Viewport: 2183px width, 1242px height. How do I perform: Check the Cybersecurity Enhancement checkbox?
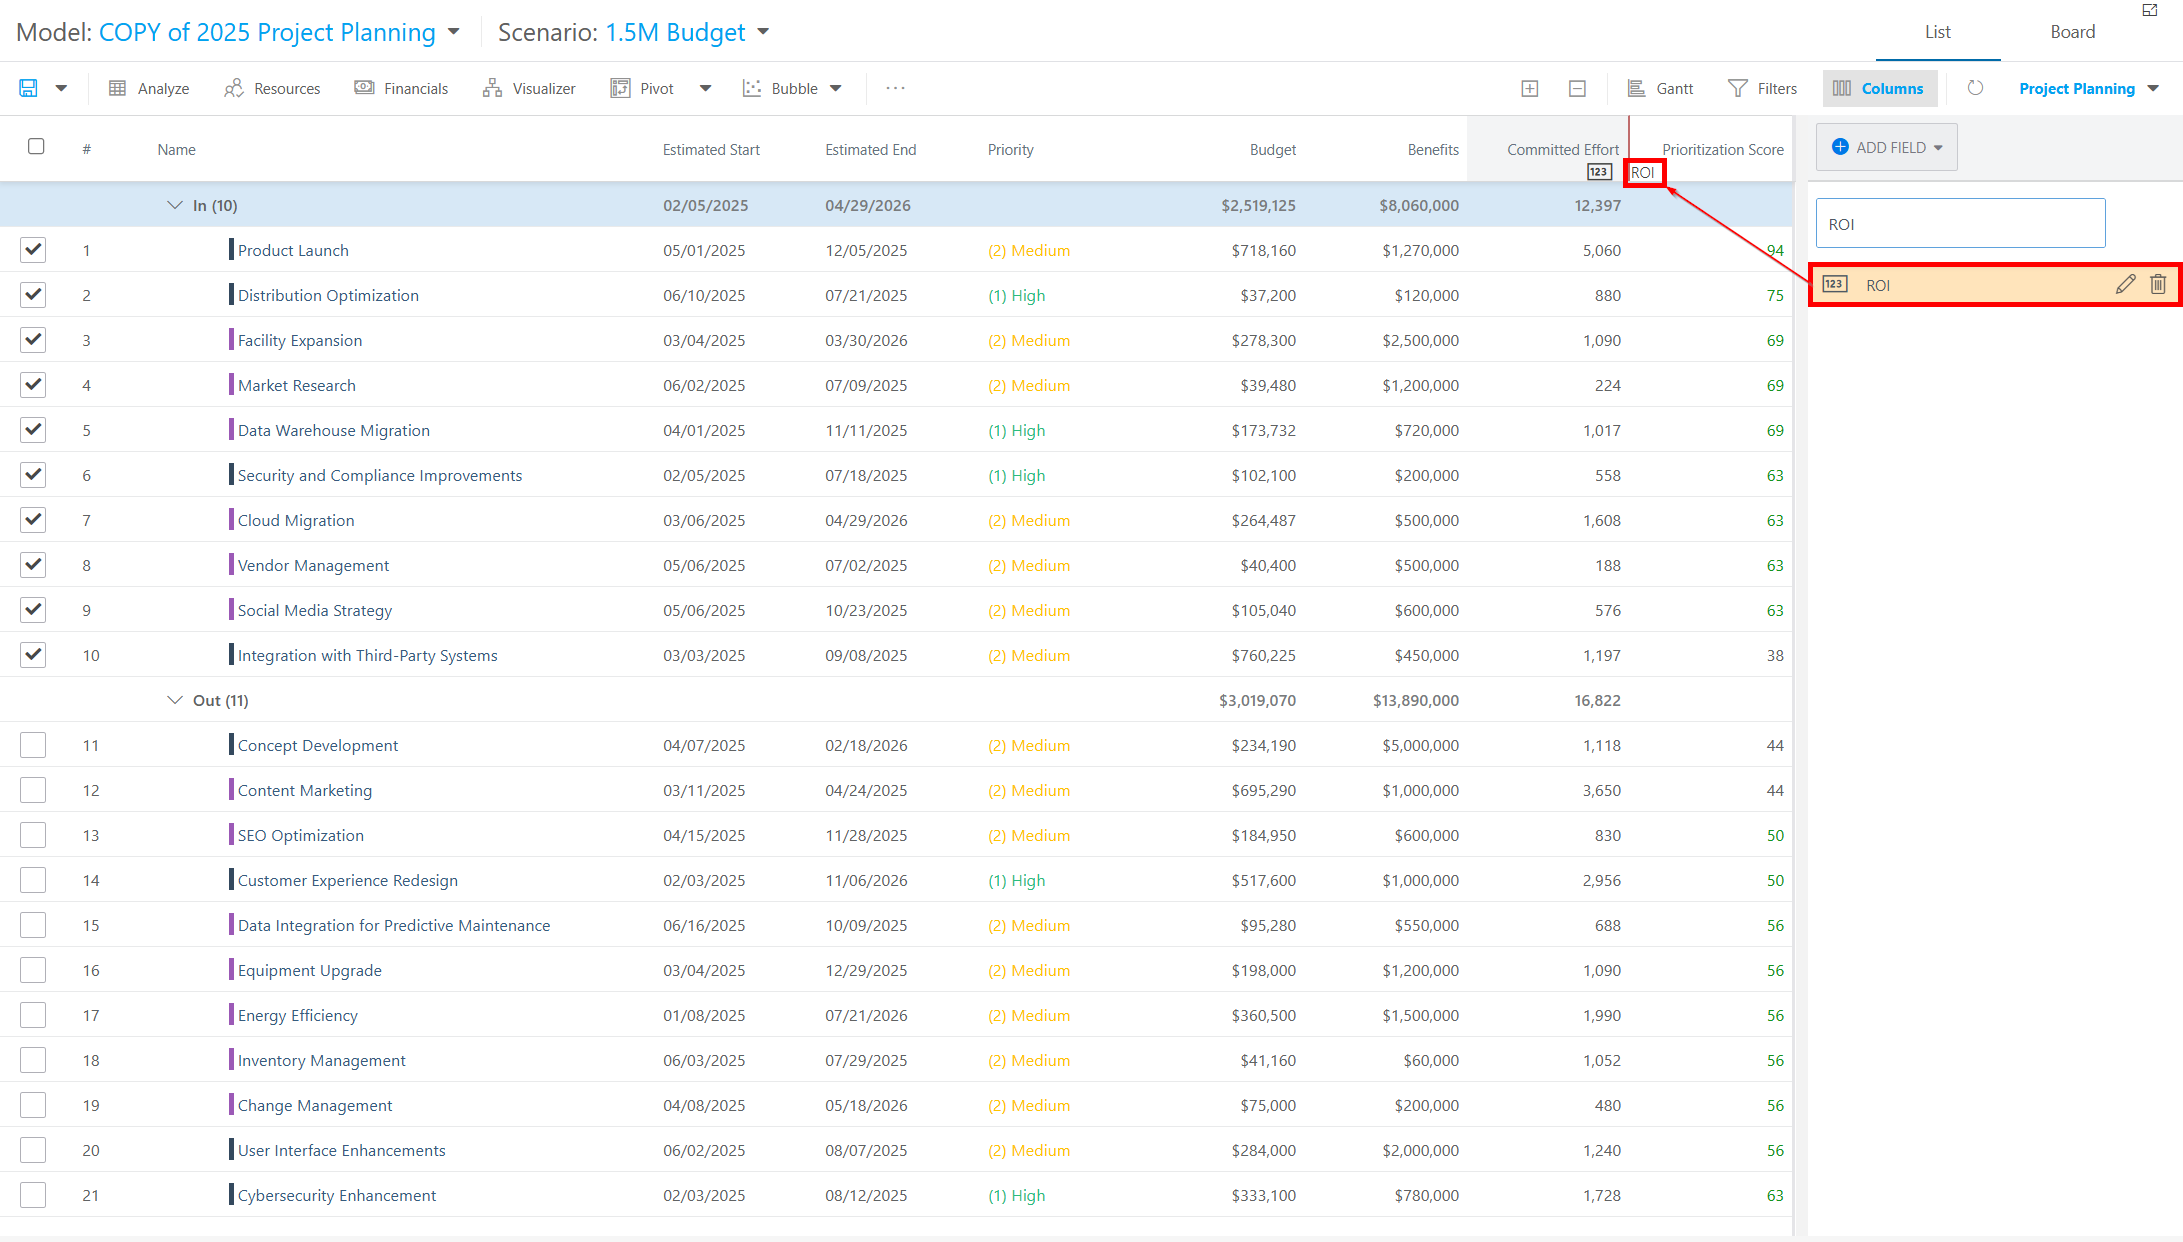33,1195
